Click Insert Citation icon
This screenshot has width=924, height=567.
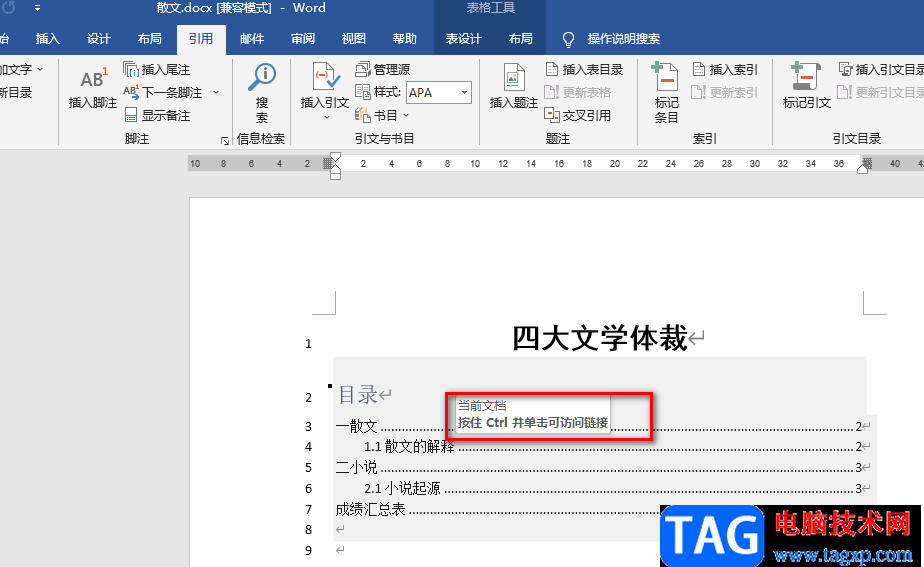[x=325, y=77]
